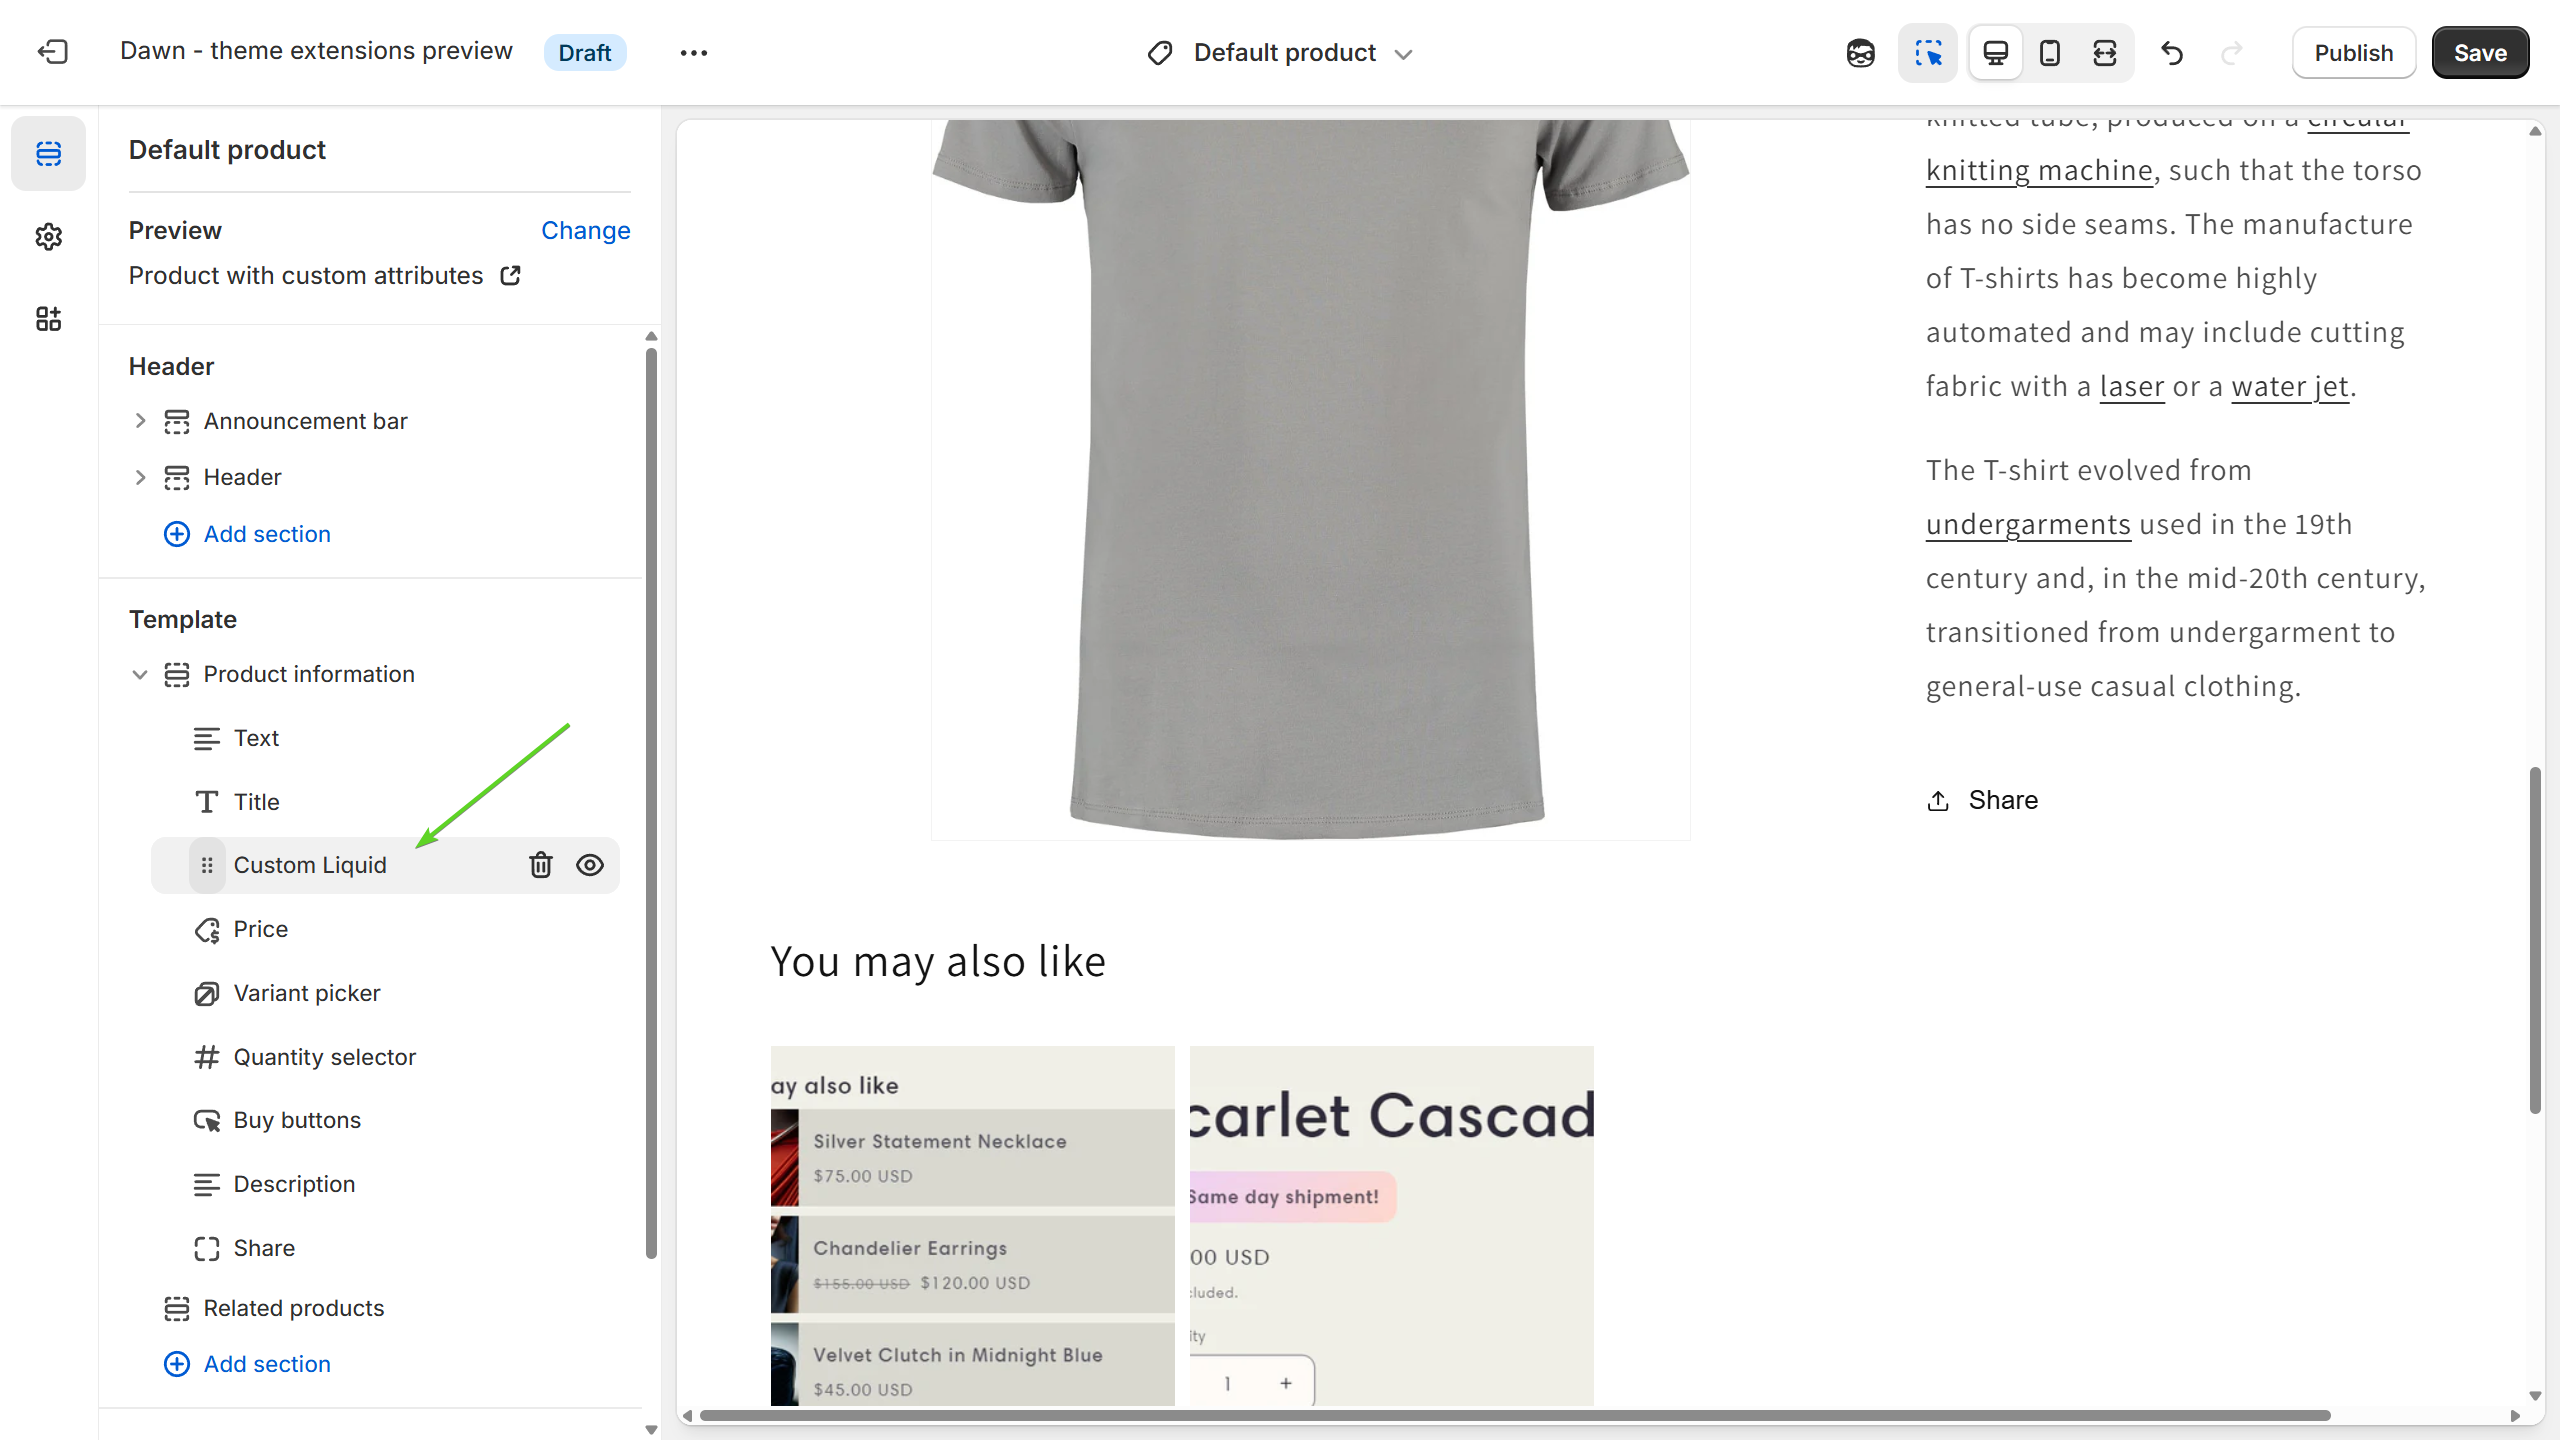The width and height of the screenshot is (2560, 1440).
Task: Select the Related products section
Action: pos(293,1308)
